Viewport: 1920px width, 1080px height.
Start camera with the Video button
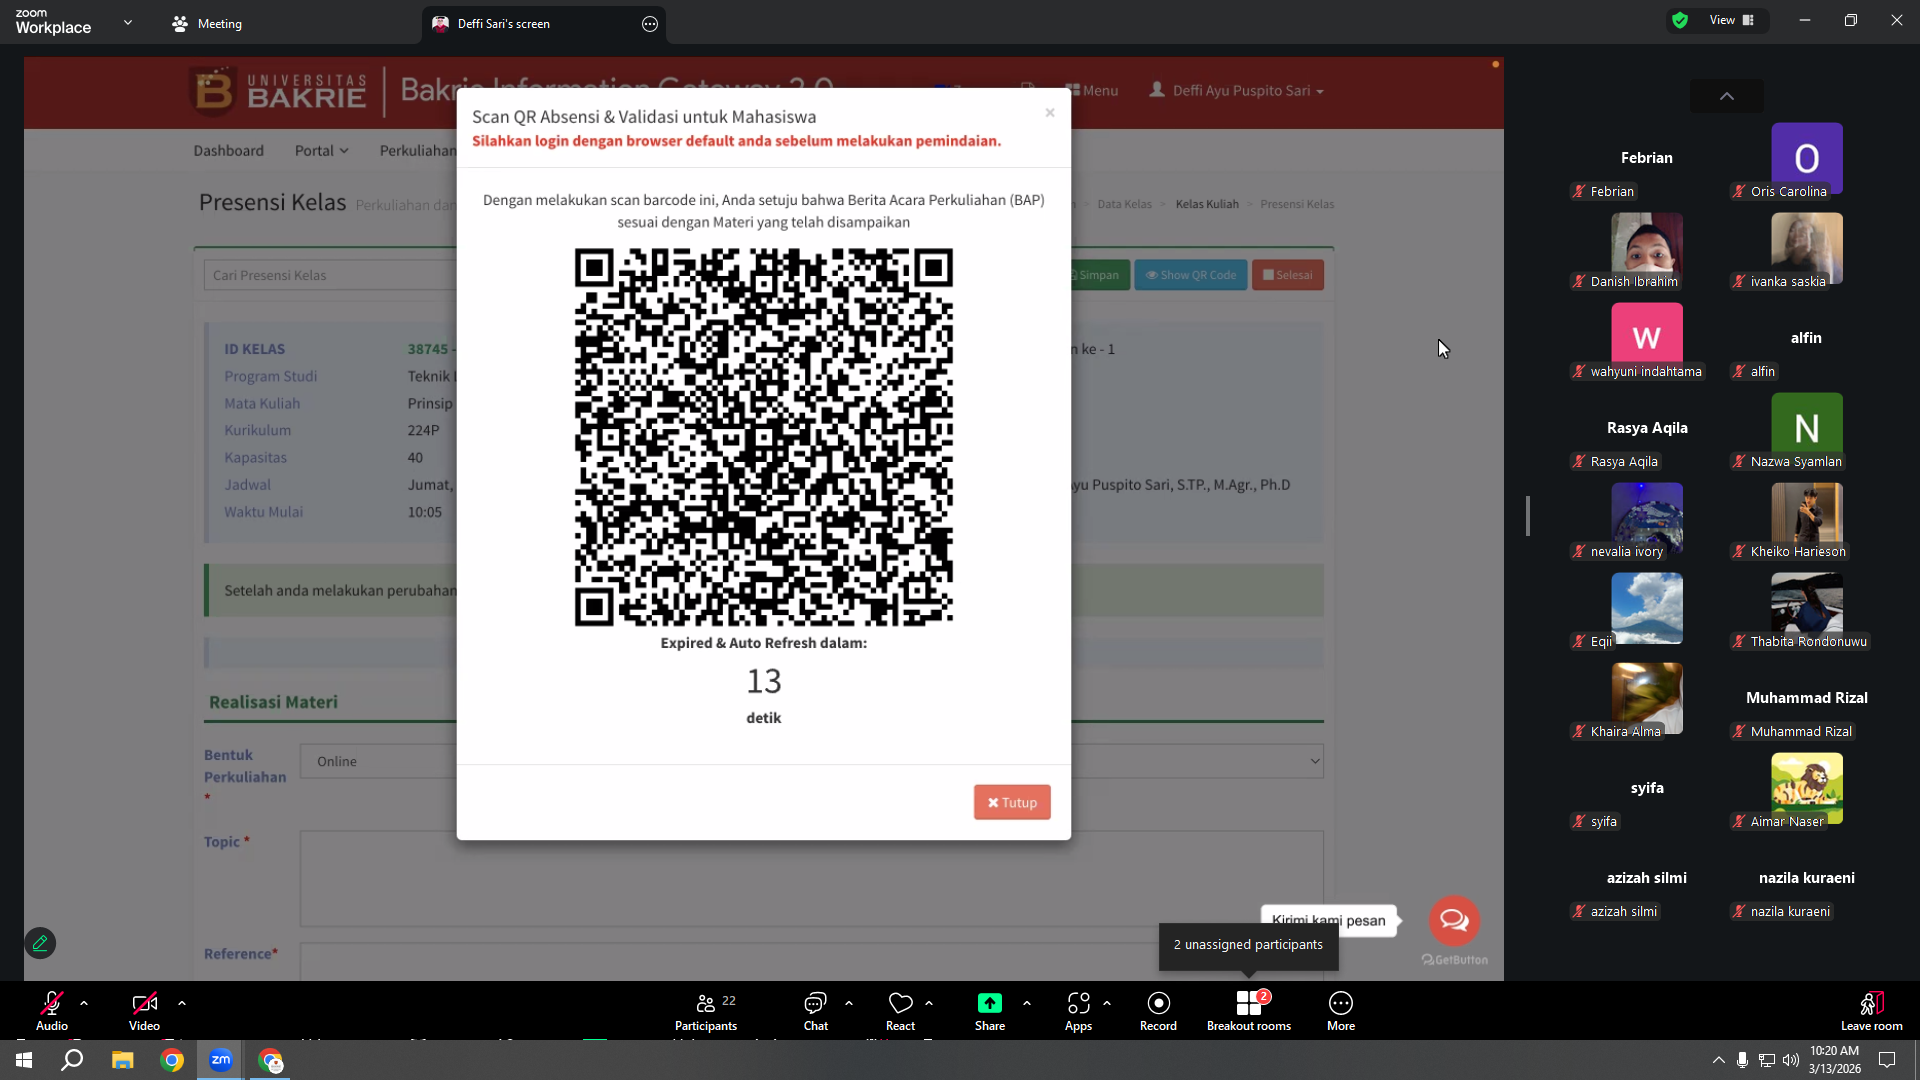pyautogui.click(x=144, y=1010)
